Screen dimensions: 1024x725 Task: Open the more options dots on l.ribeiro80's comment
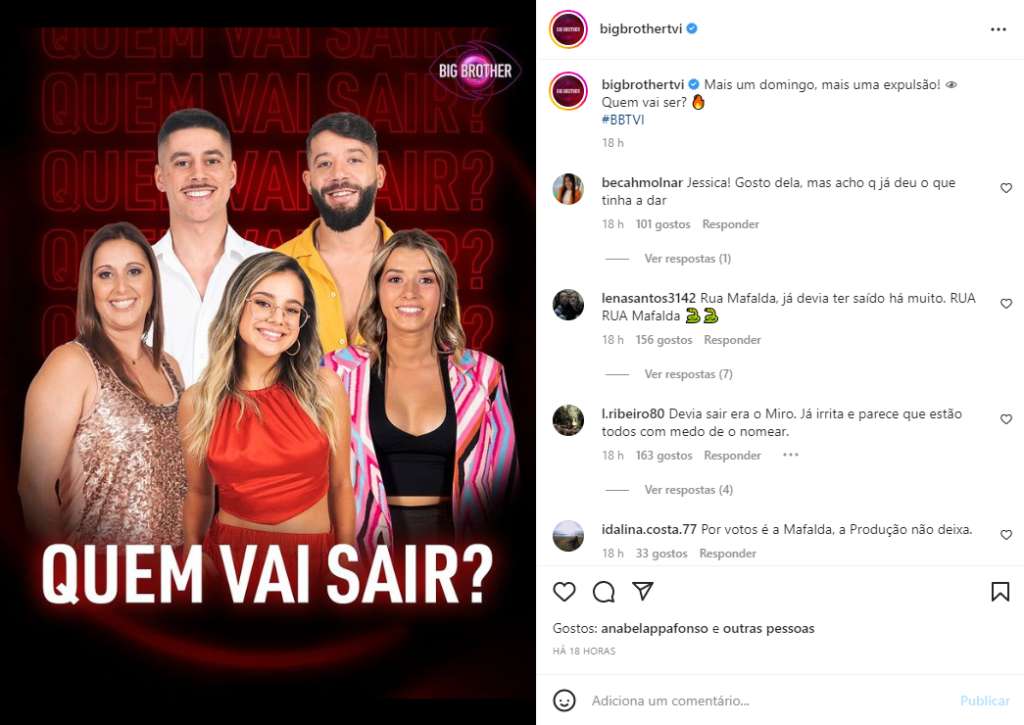tap(790, 455)
